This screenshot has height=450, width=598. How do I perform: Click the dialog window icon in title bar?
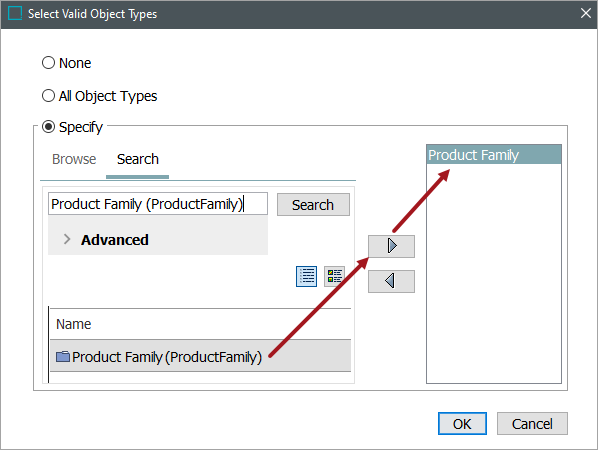pyautogui.click(x=15, y=13)
